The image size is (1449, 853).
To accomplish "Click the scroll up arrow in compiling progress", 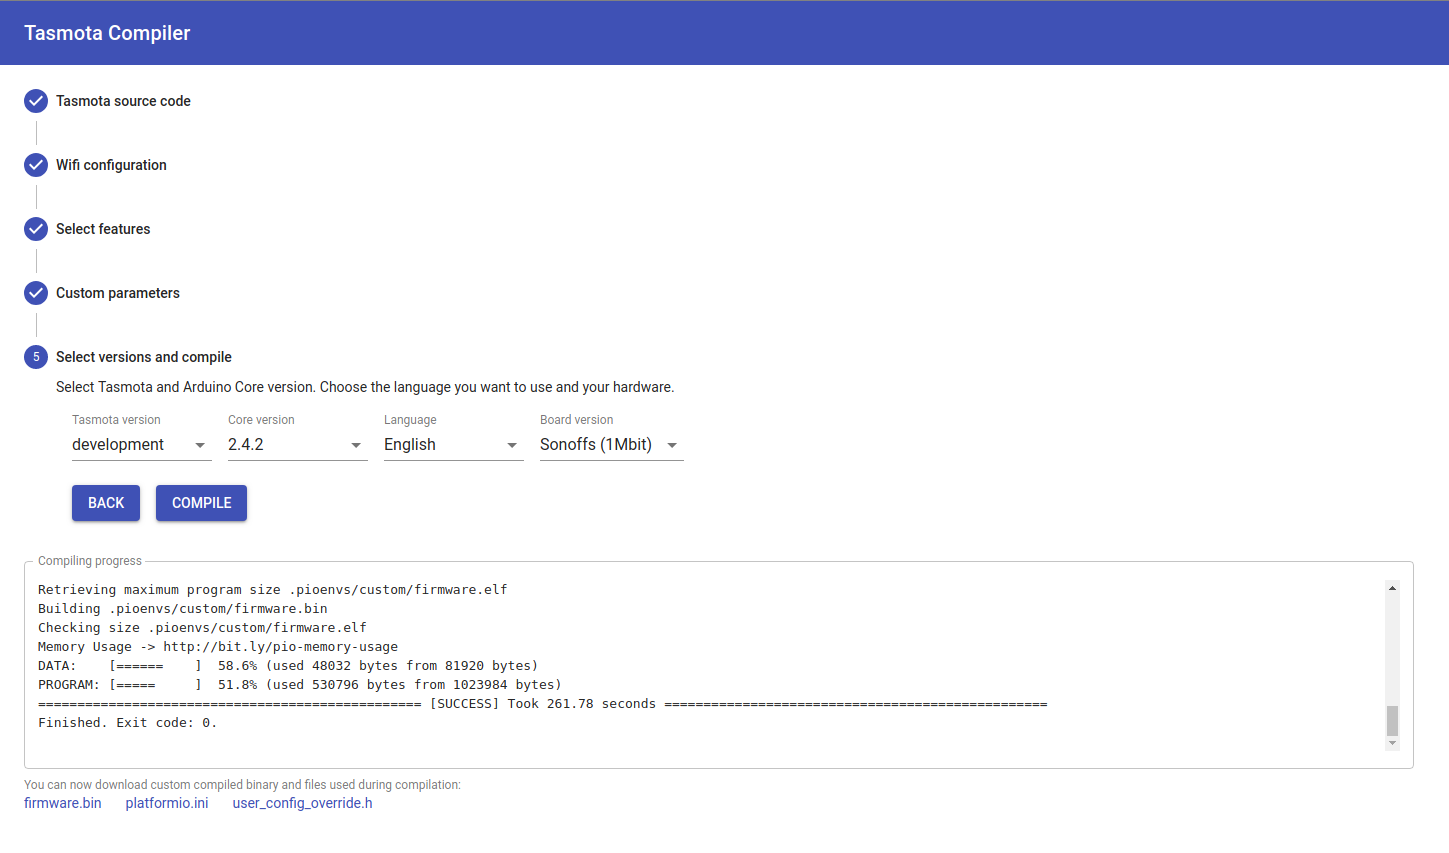I will (x=1392, y=588).
